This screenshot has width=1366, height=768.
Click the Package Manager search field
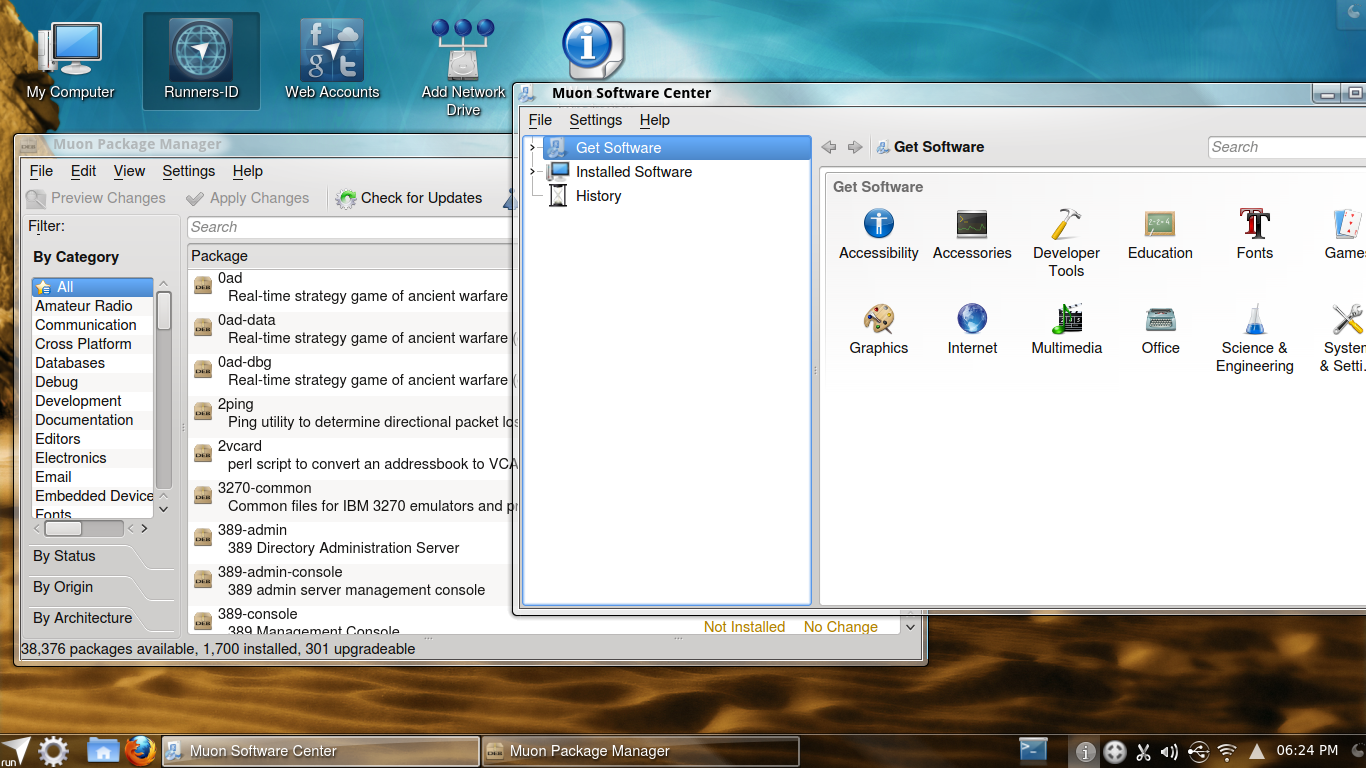coord(350,227)
